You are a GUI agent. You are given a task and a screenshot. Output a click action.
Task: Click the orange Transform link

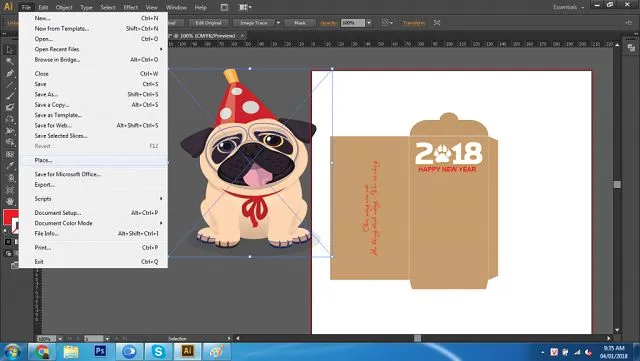[414, 23]
